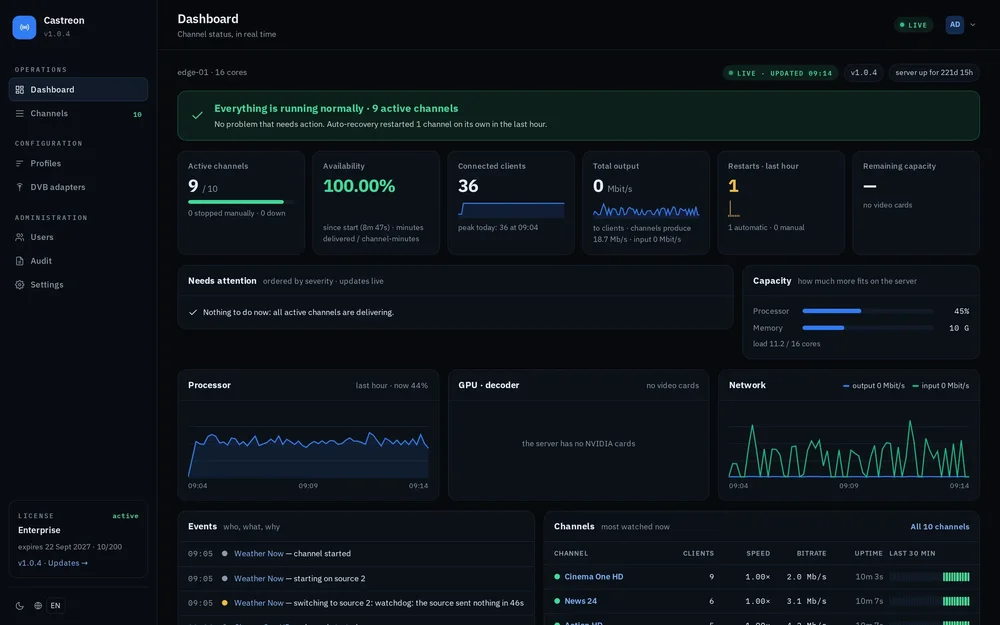Expand the user menu chevron next to AD
This screenshot has height=625, width=1000.
click(x=973, y=25)
